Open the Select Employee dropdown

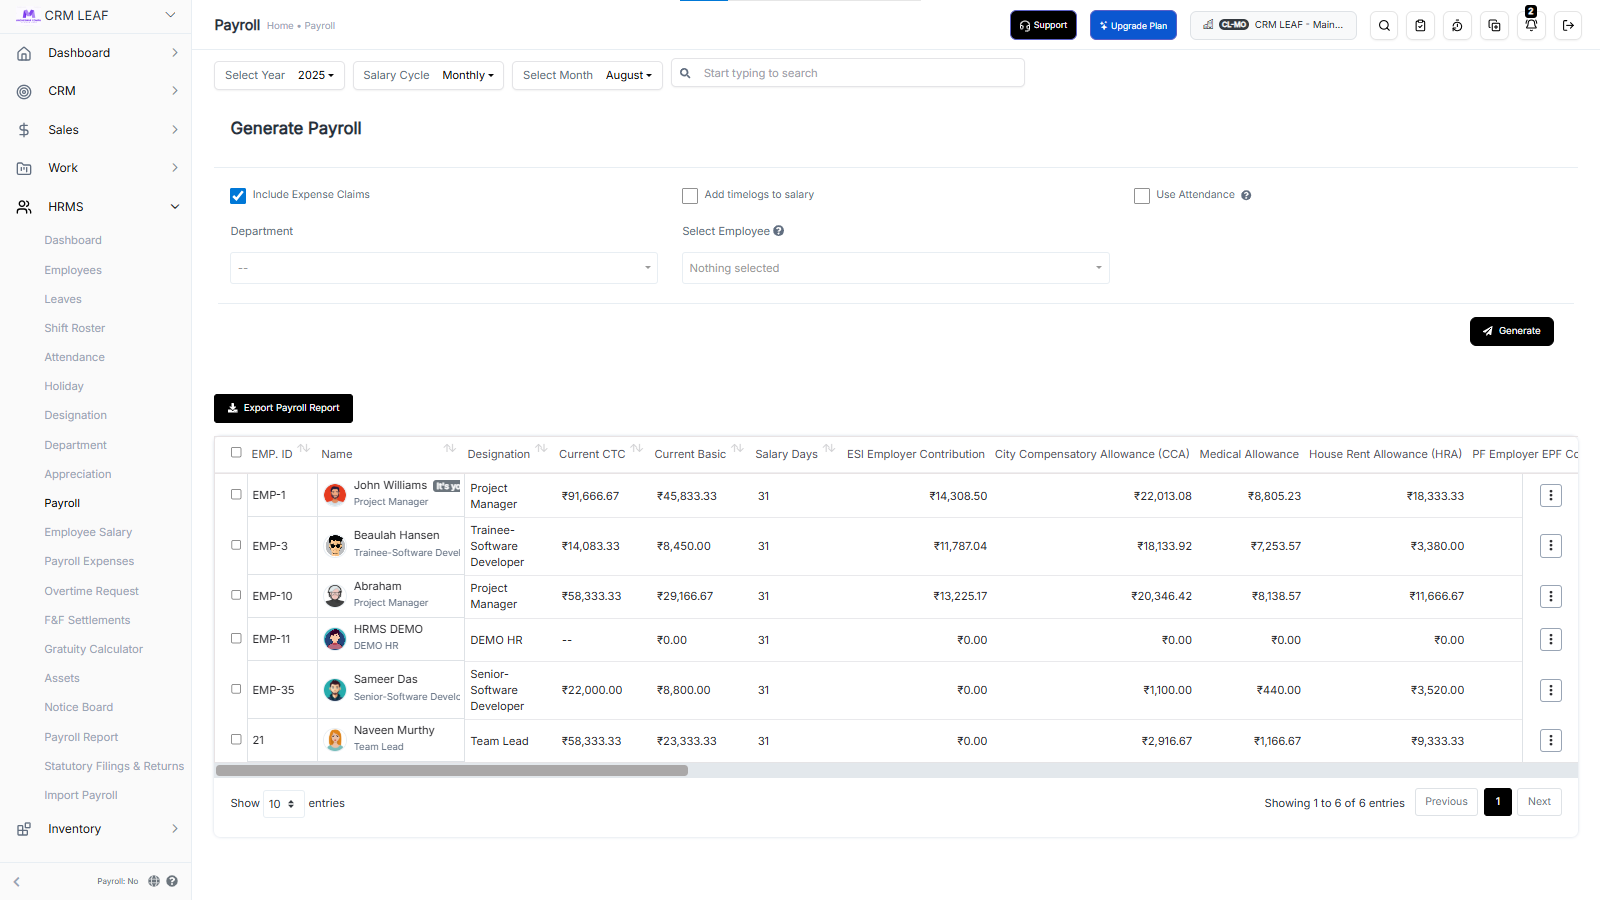[x=895, y=268]
